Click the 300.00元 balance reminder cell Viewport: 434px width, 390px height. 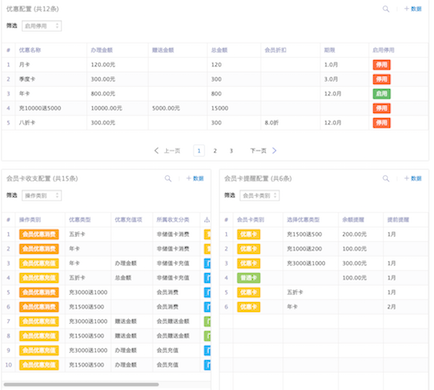[x=354, y=263]
